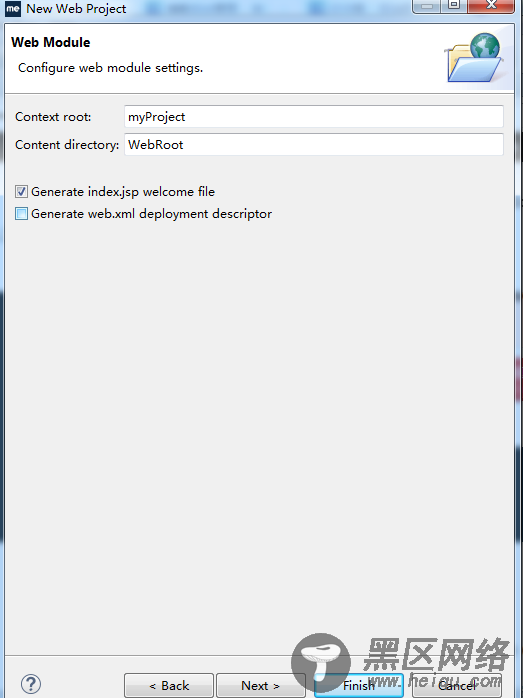523x698 pixels.
Task: Click the mushroom watermark logo
Action: pos(321,662)
